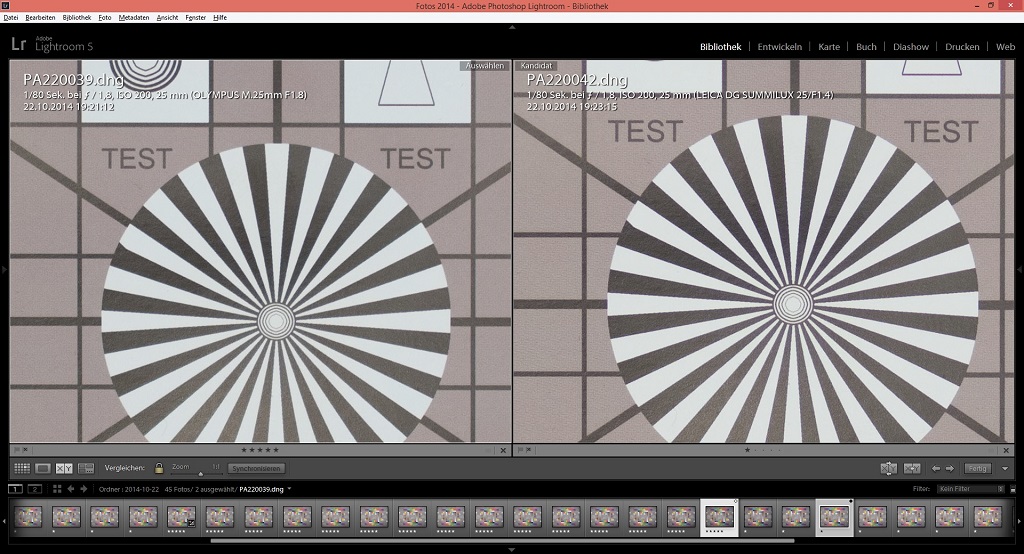
Task: Toggle the filter lock switch
Action: coord(1011,489)
